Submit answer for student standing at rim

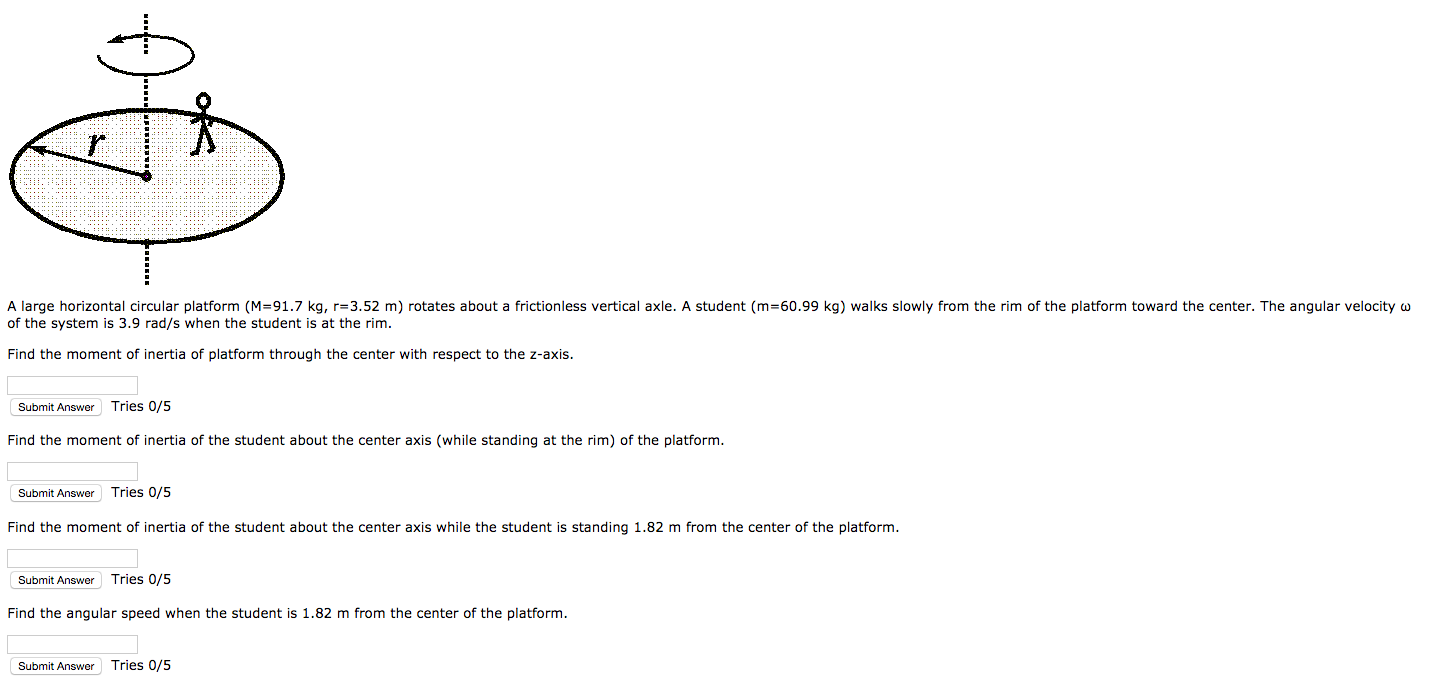pyautogui.click(x=56, y=493)
